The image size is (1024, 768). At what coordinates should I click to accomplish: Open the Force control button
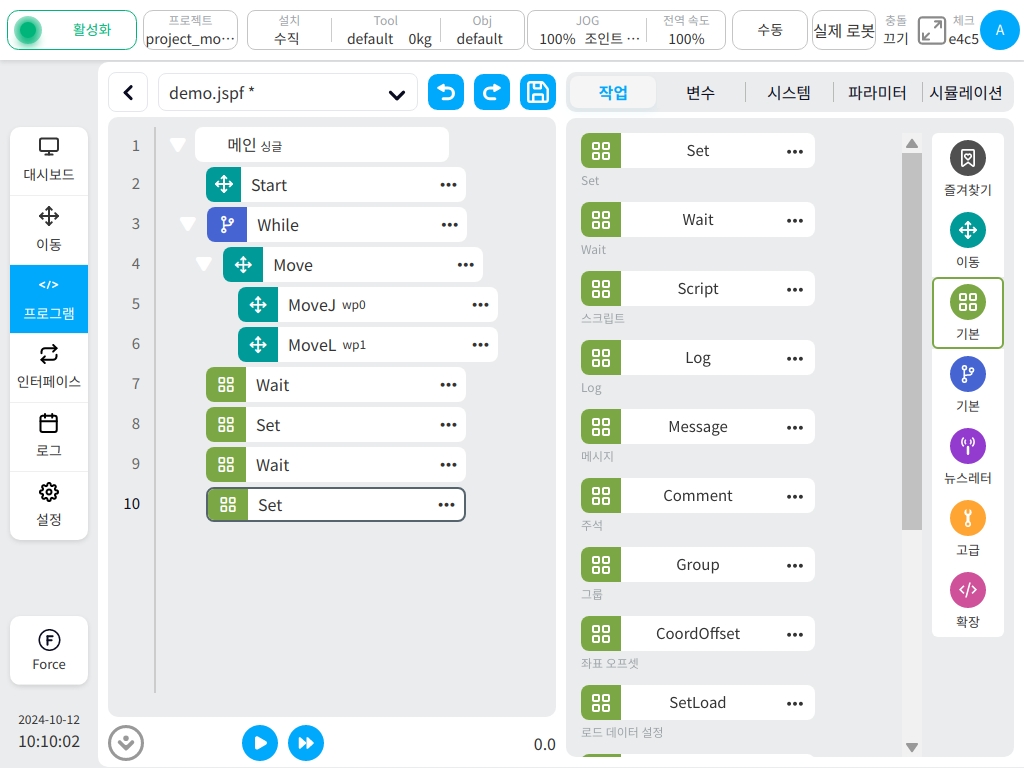pyautogui.click(x=49, y=650)
